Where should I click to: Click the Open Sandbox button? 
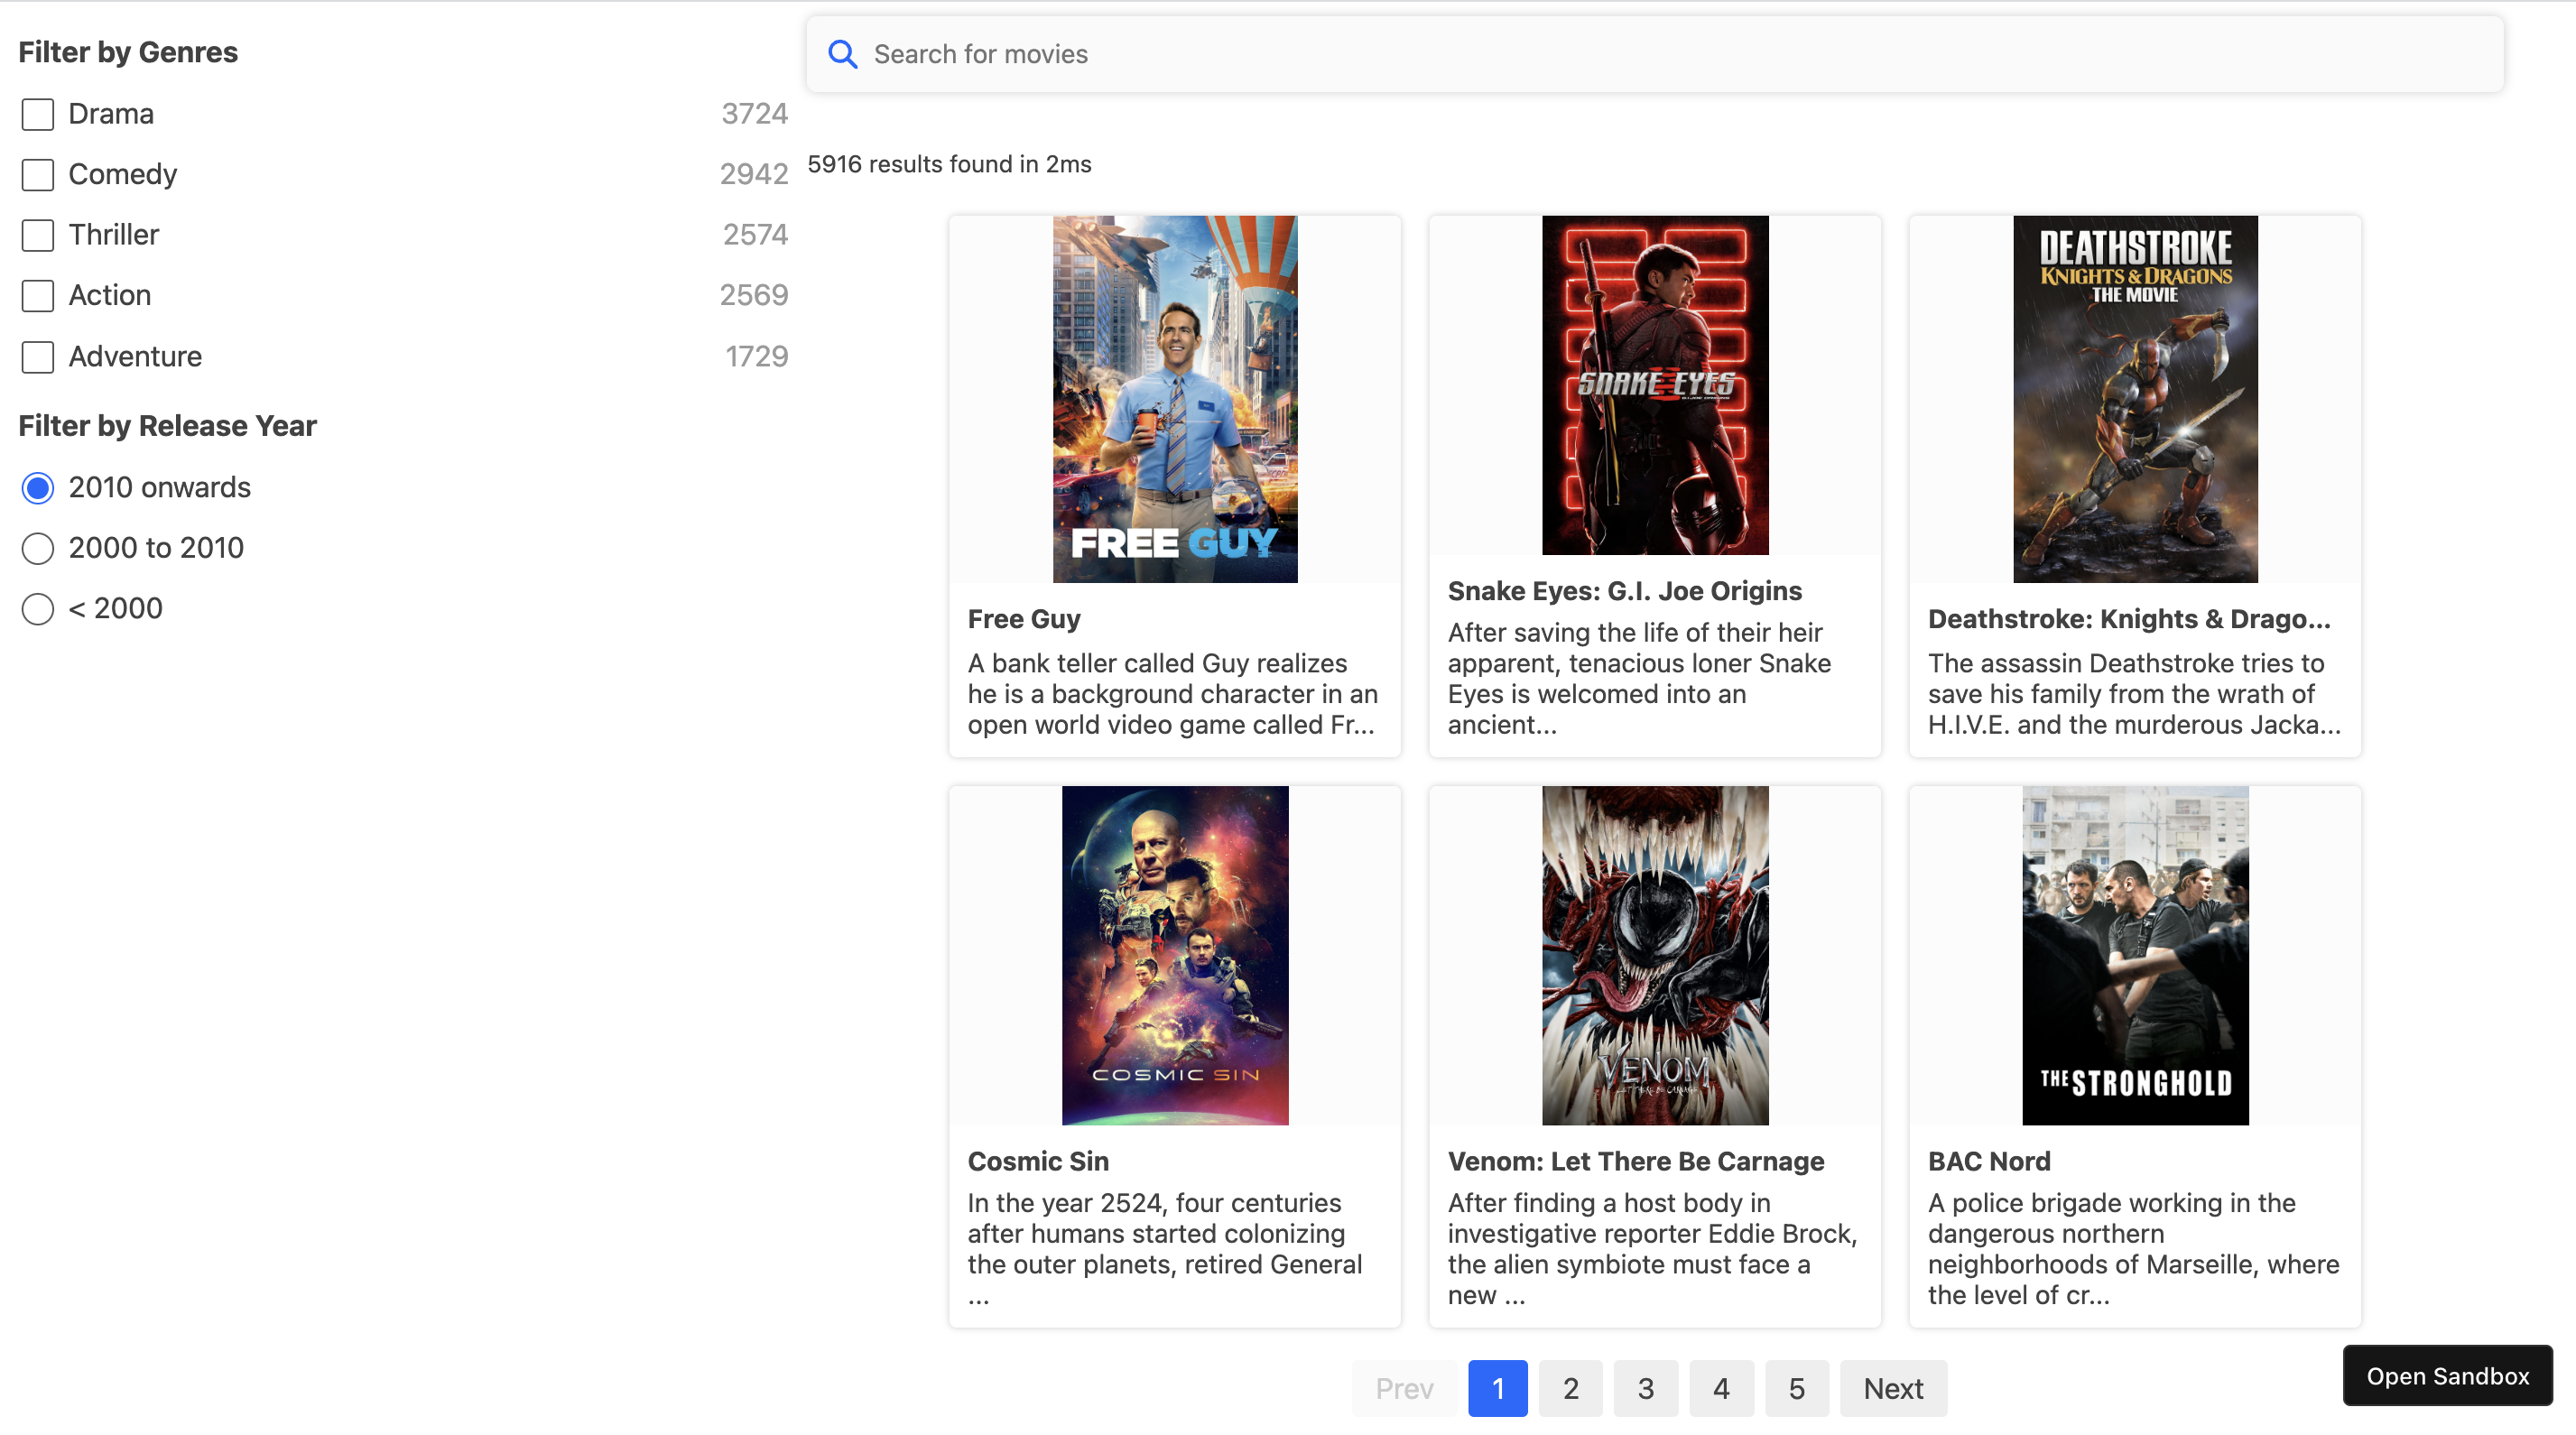coord(2449,1375)
